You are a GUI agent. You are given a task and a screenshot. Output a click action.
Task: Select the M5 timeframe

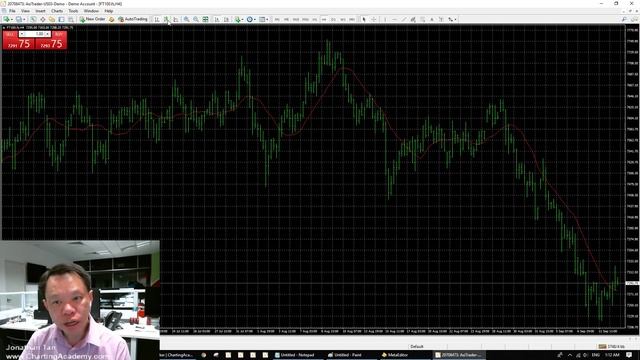286,19
